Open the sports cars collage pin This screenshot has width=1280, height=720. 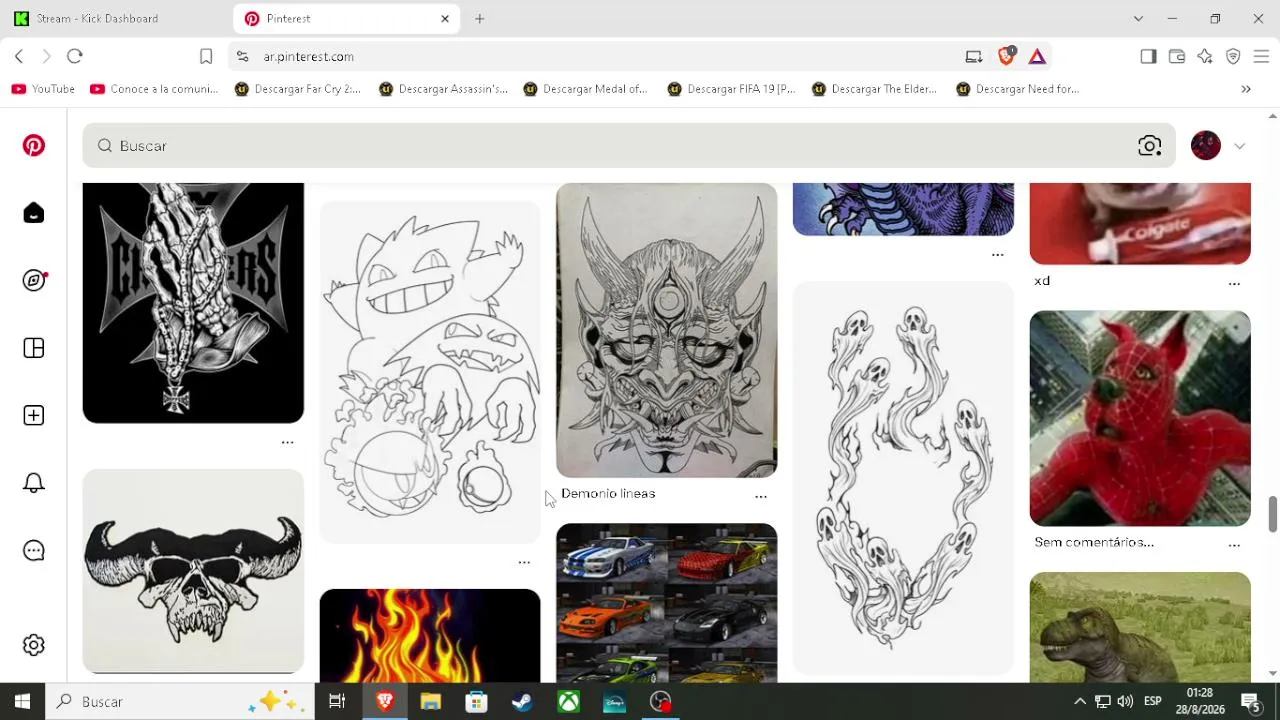click(667, 603)
